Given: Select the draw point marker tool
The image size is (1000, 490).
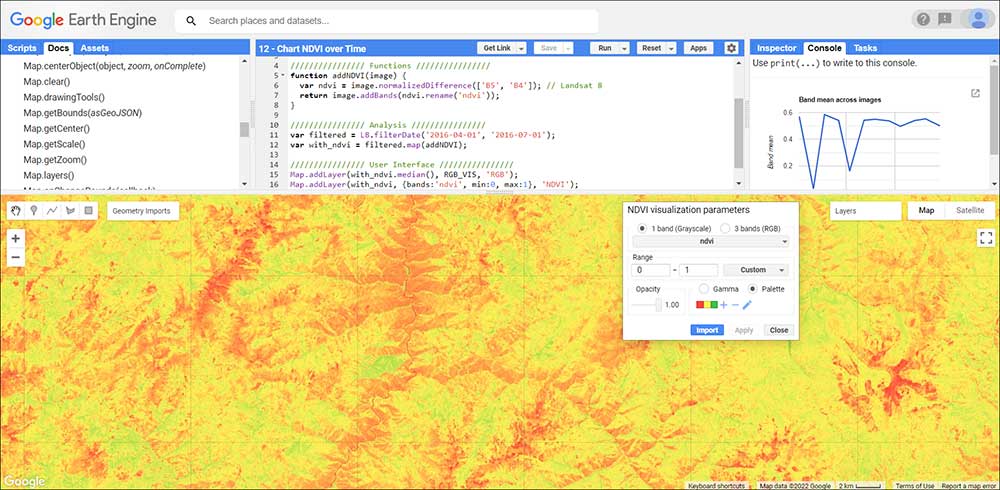Looking at the screenshot, I should tap(34, 211).
